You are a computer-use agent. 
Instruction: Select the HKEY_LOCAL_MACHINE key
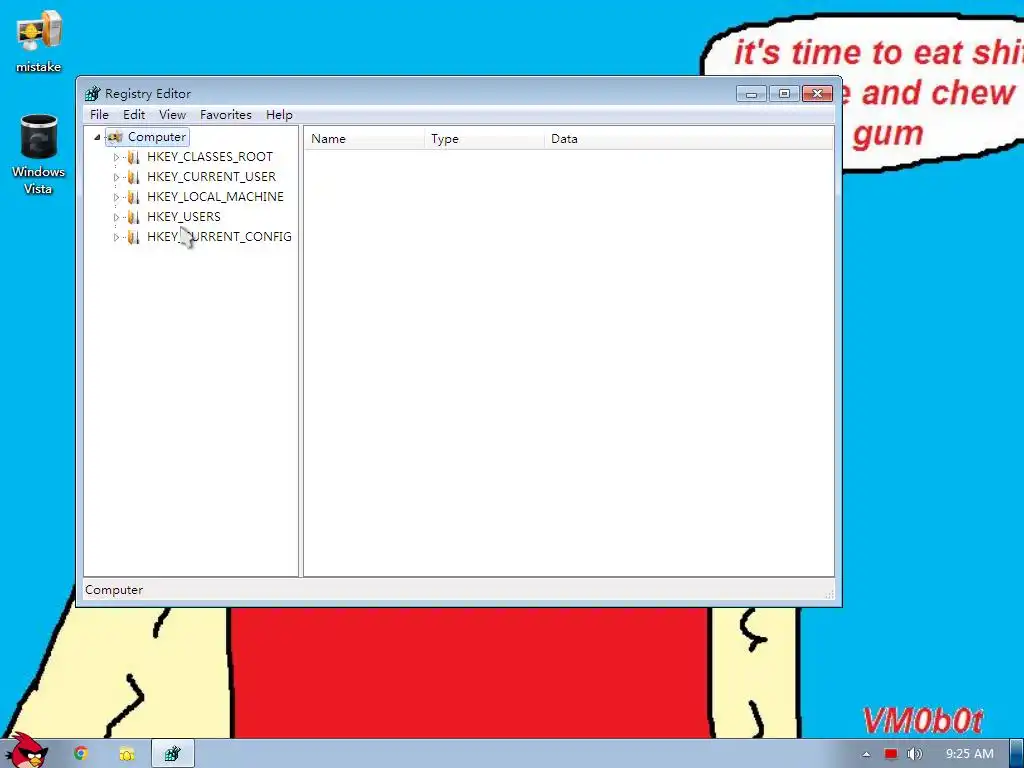(215, 197)
